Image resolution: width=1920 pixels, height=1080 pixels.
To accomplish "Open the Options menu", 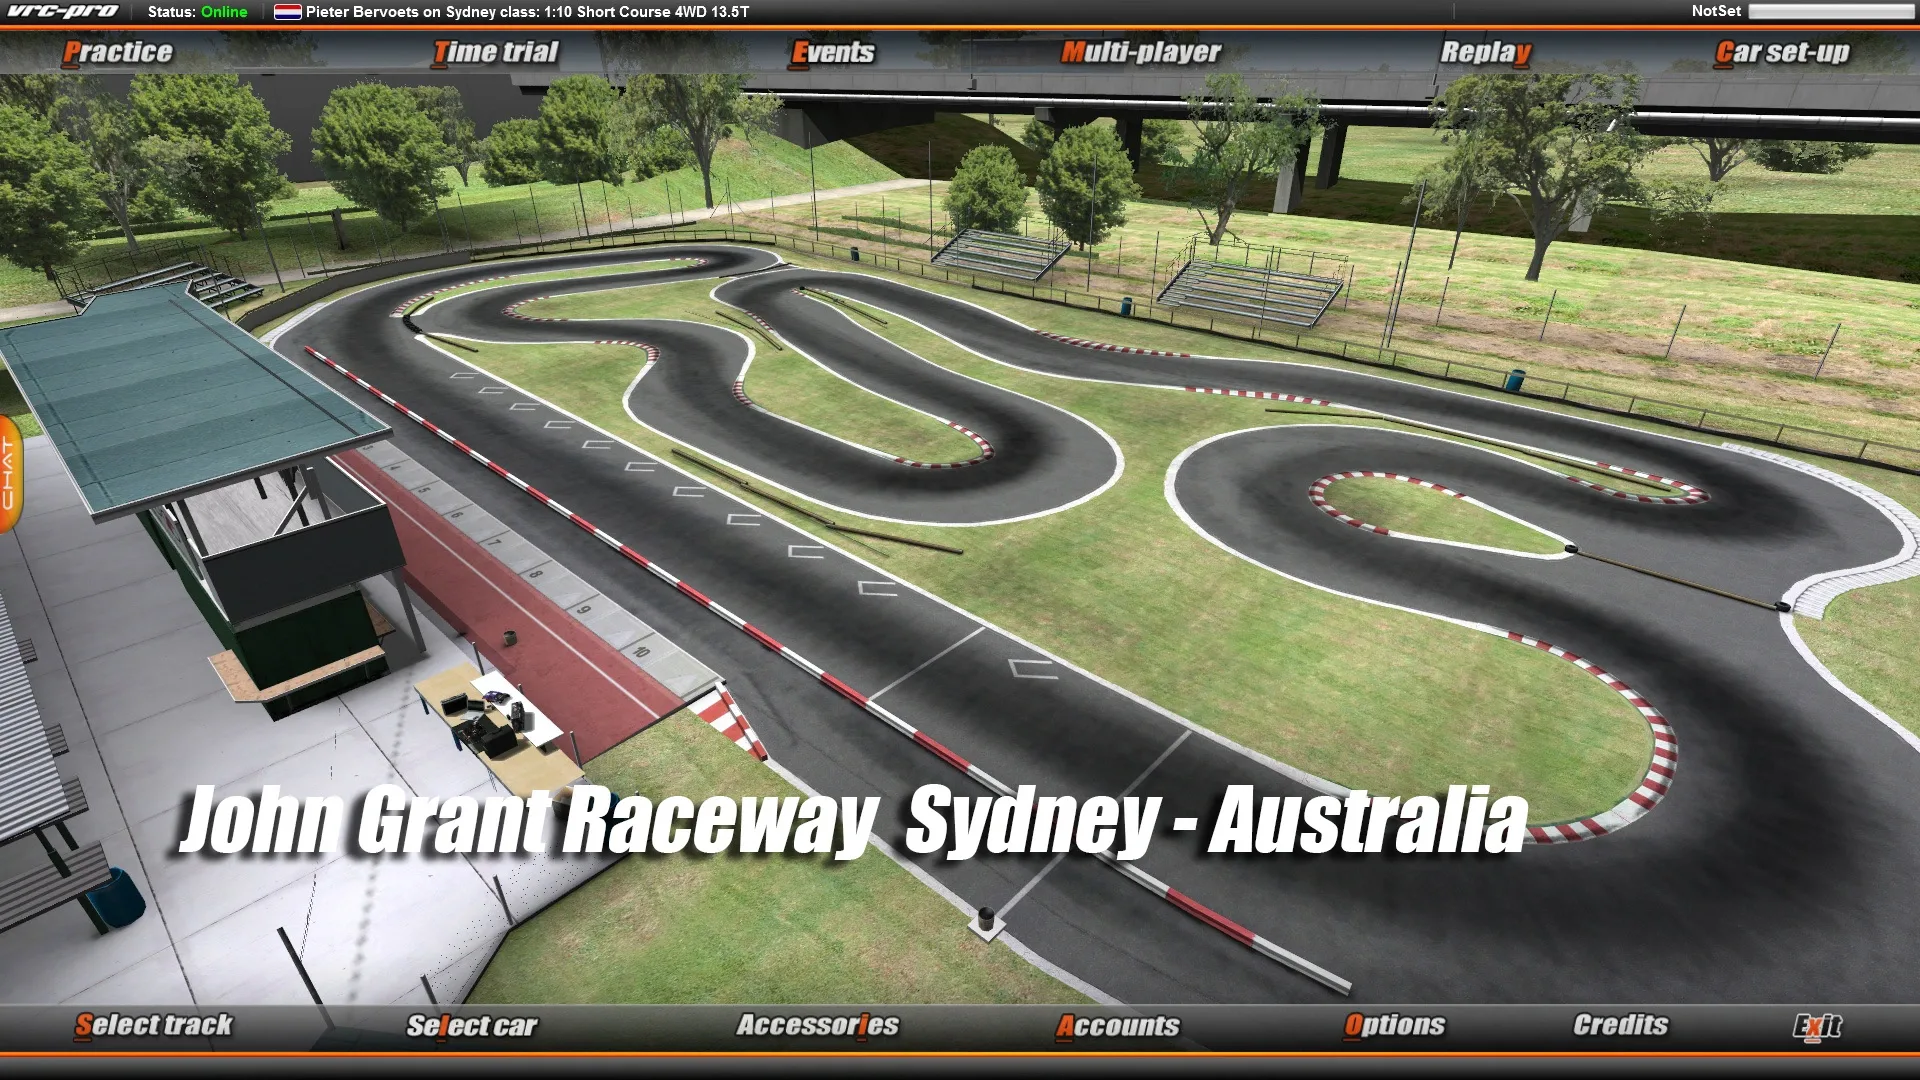I will [1395, 1026].
